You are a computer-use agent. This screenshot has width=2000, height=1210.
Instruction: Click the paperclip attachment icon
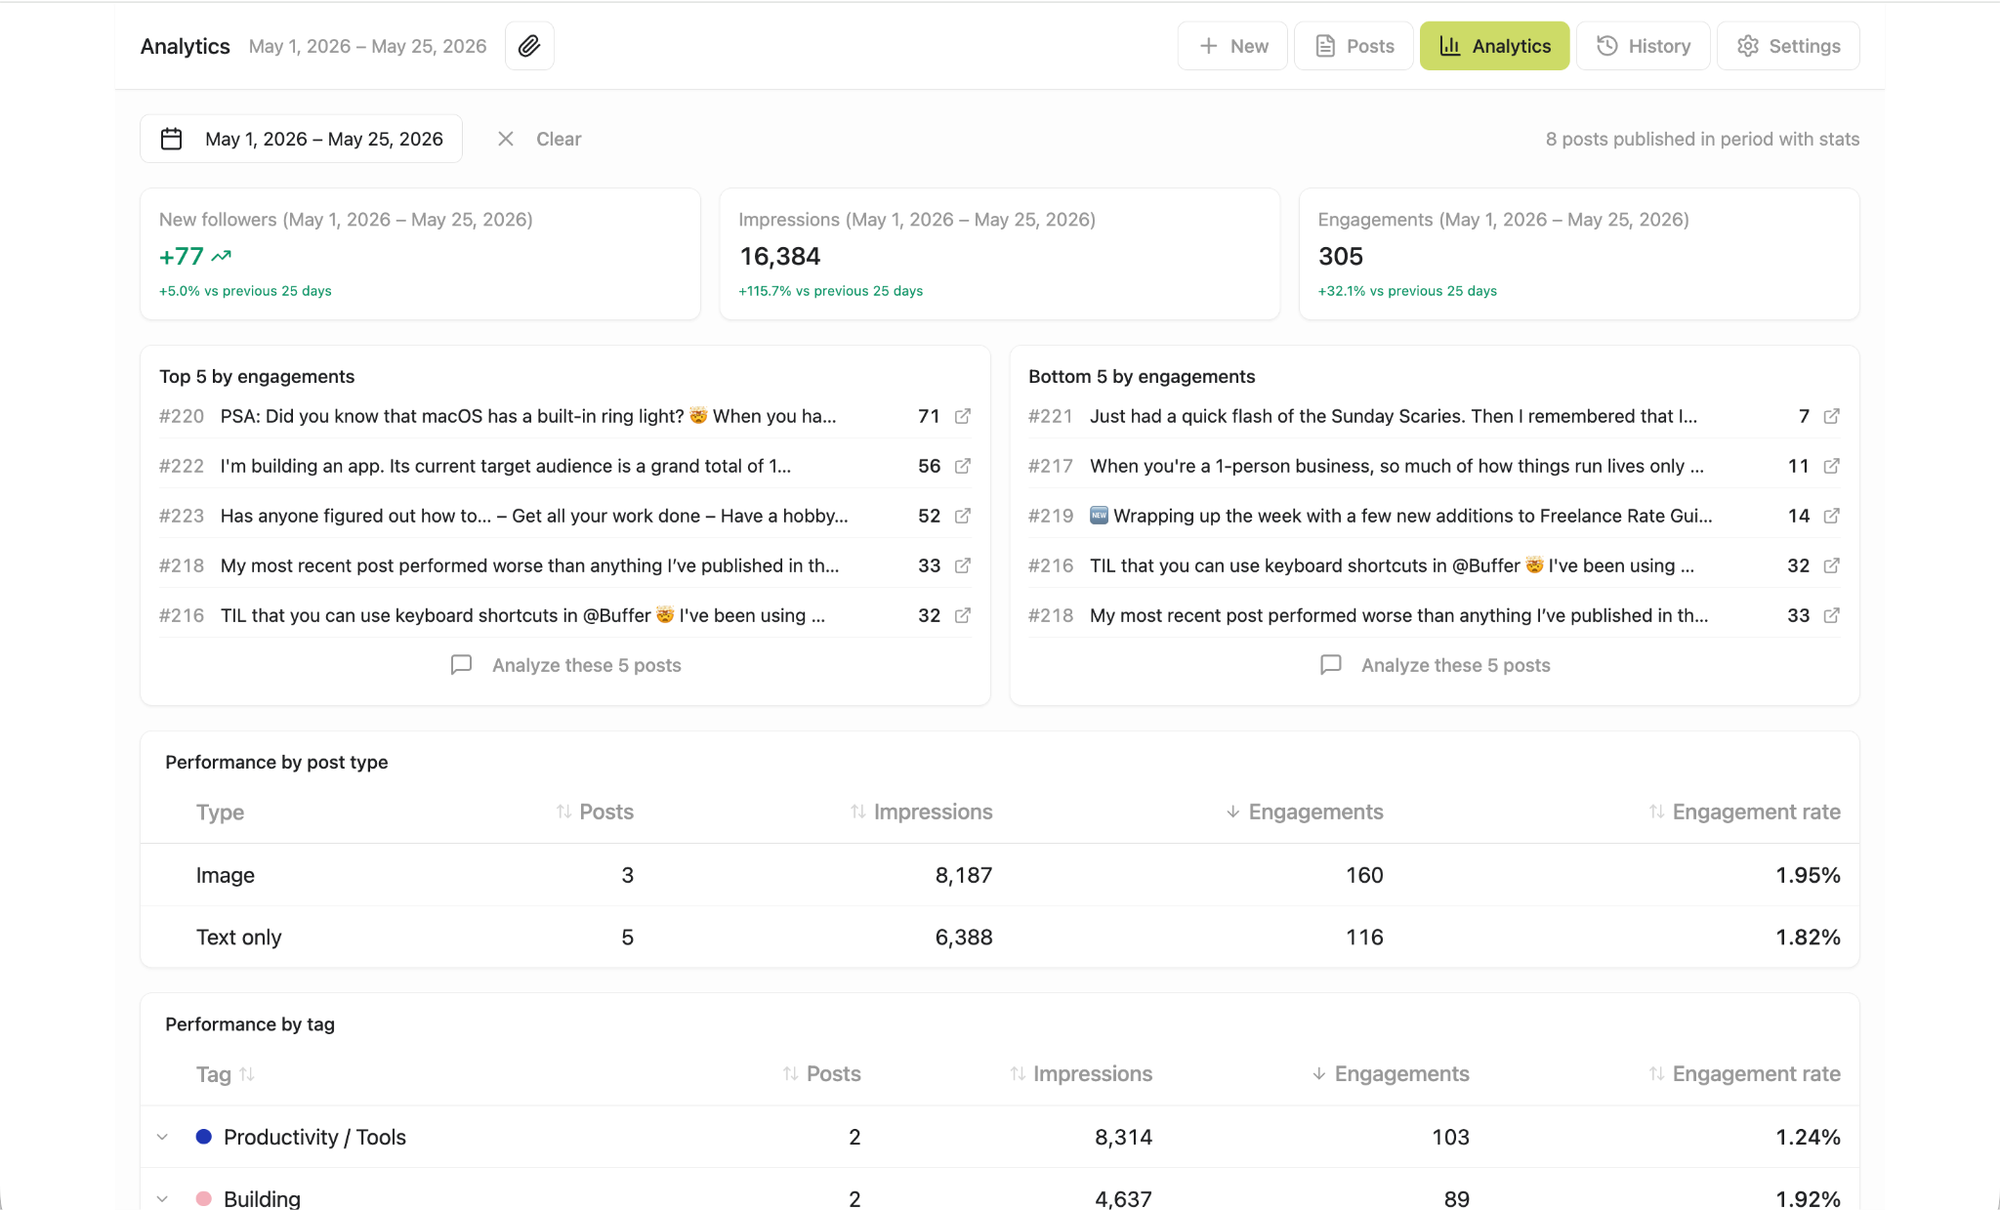coord(529,46)
